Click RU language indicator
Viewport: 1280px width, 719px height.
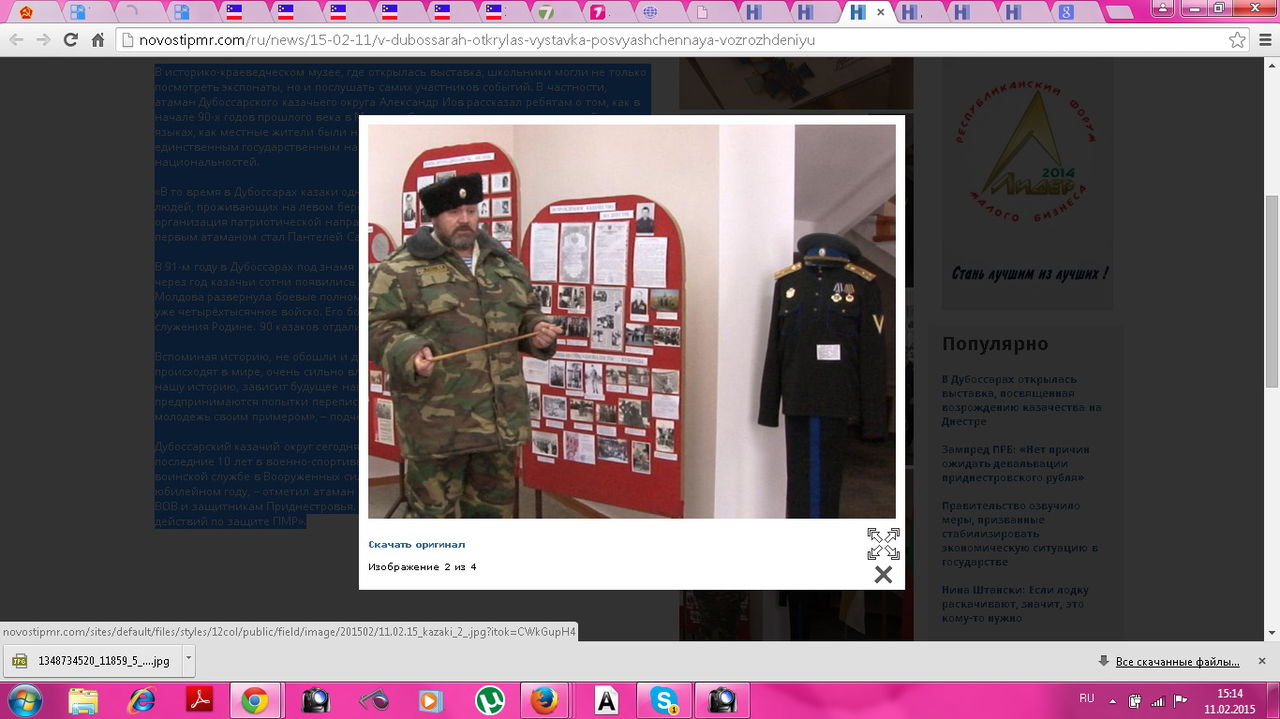[x=1087, y=698]
